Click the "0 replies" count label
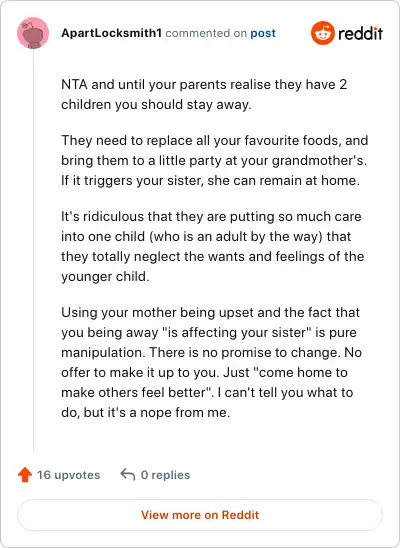The height and width of the screenshot is (548, 400). (165, 475)
